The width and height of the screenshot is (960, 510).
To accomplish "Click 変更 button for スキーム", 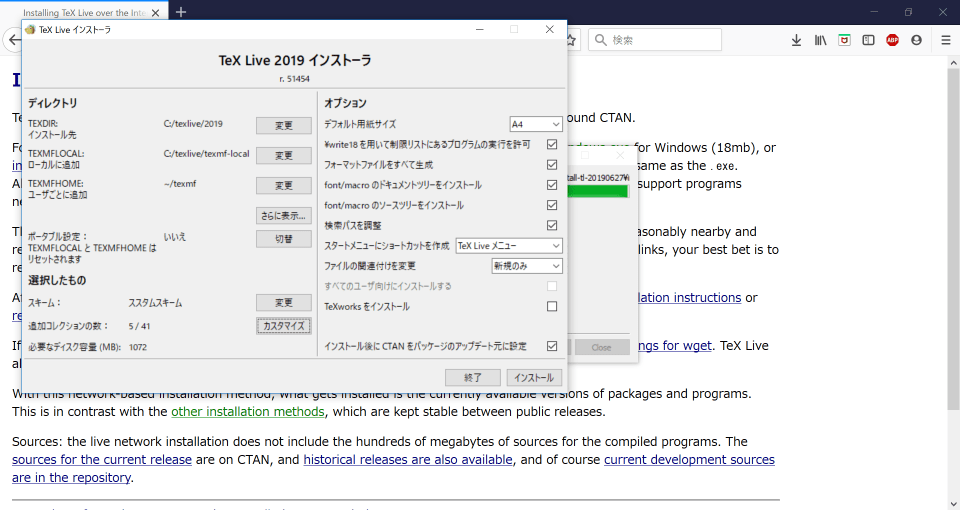I will [283, 302].
